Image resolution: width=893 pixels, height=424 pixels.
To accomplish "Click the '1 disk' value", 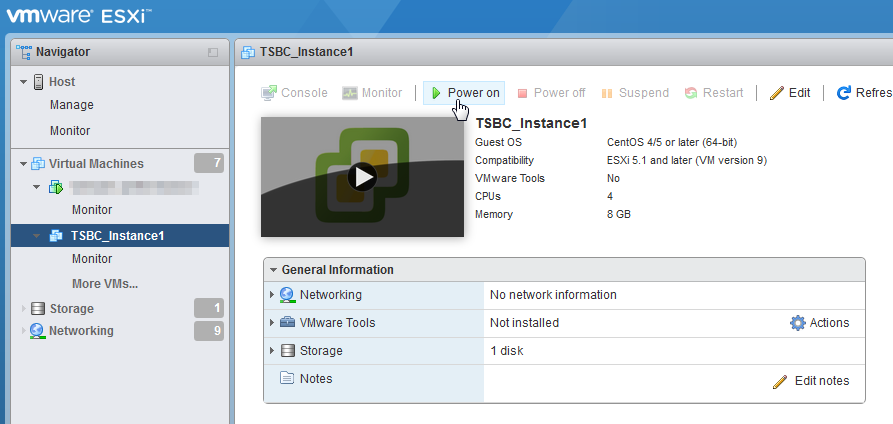I will click(506, 350).
